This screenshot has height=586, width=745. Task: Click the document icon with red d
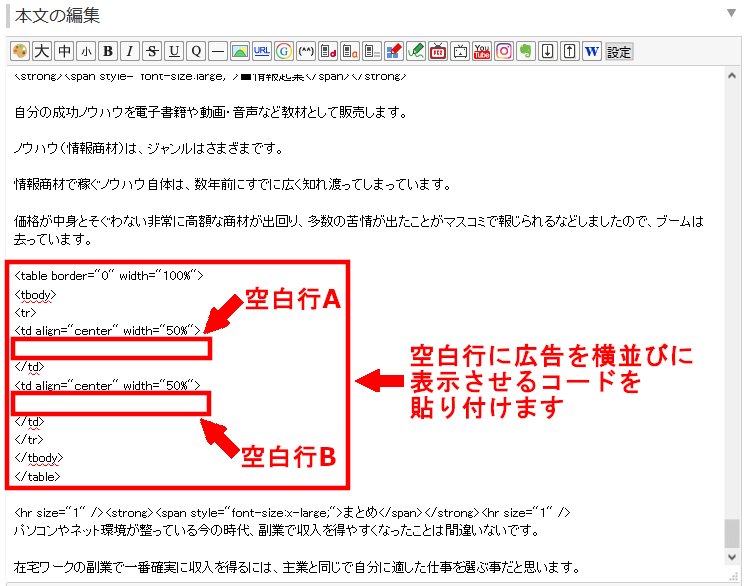328,51
